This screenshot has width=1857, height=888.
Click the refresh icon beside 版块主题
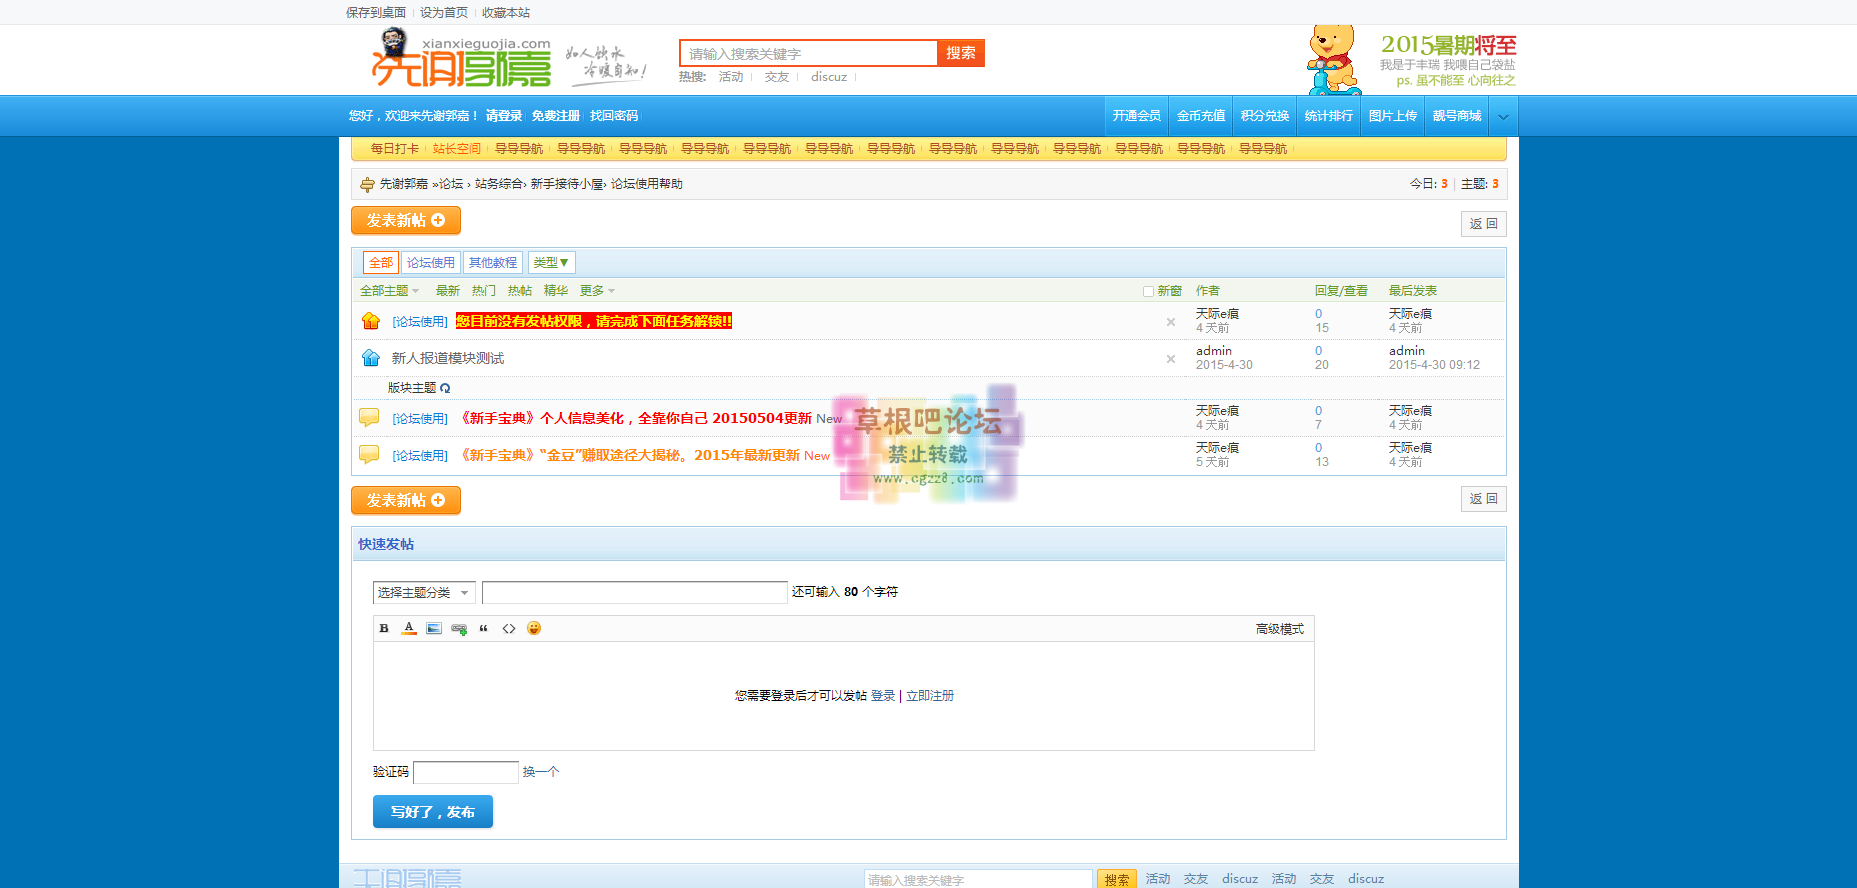(x=445, y=388)
